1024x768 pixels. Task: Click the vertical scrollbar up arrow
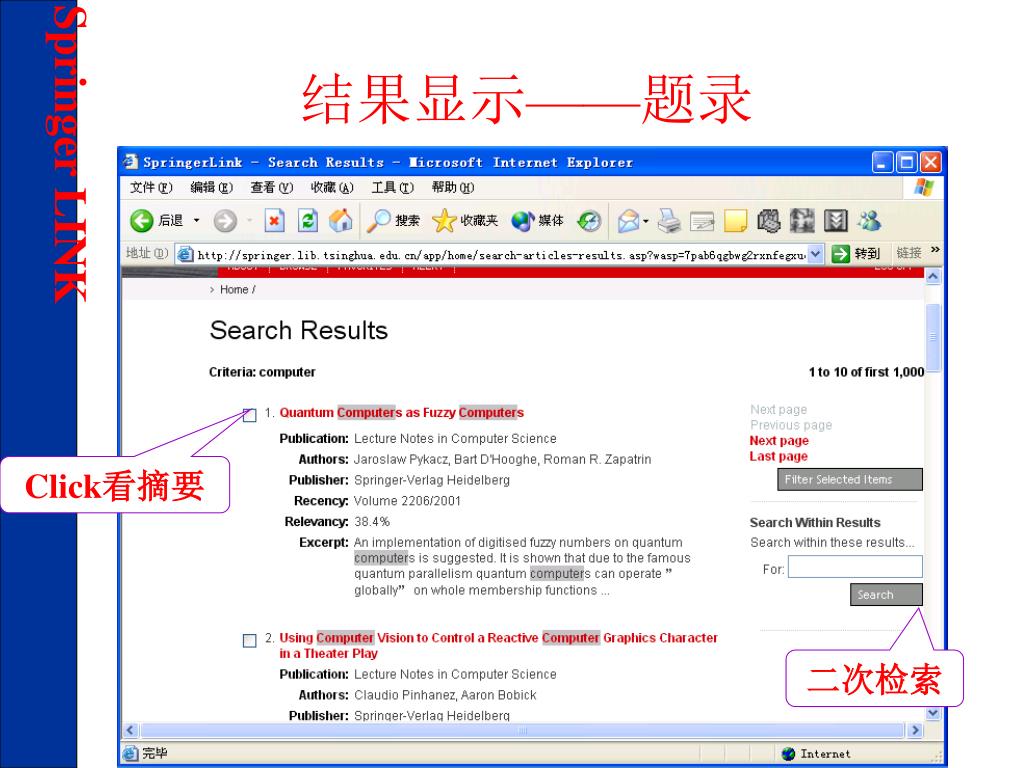coord(933,276)
